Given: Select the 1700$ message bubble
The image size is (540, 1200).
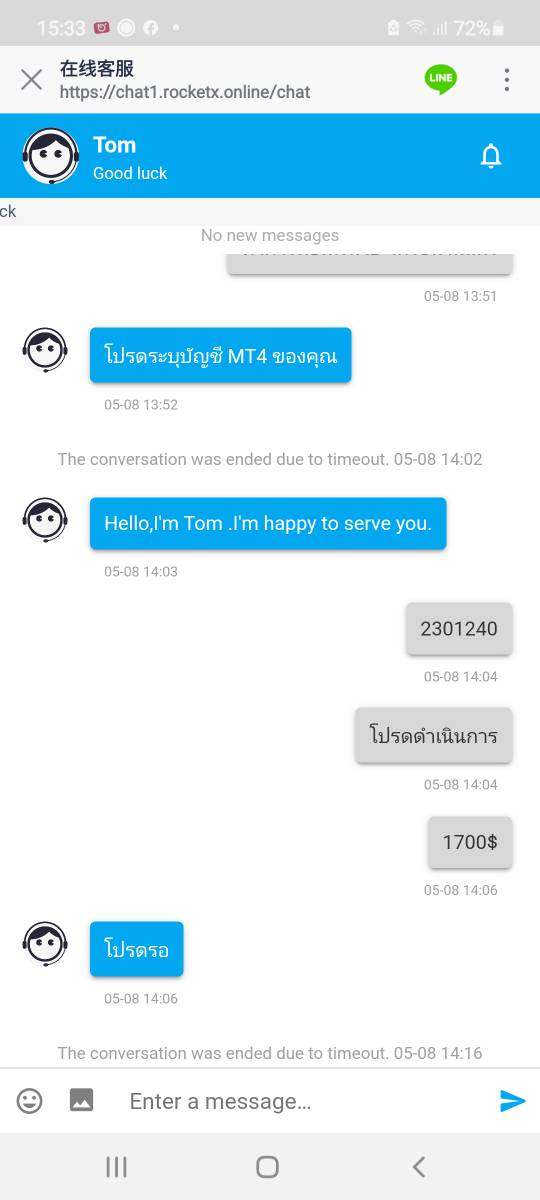Looking at the screenshot, I should pyautogui.click(x=470, y=842).
